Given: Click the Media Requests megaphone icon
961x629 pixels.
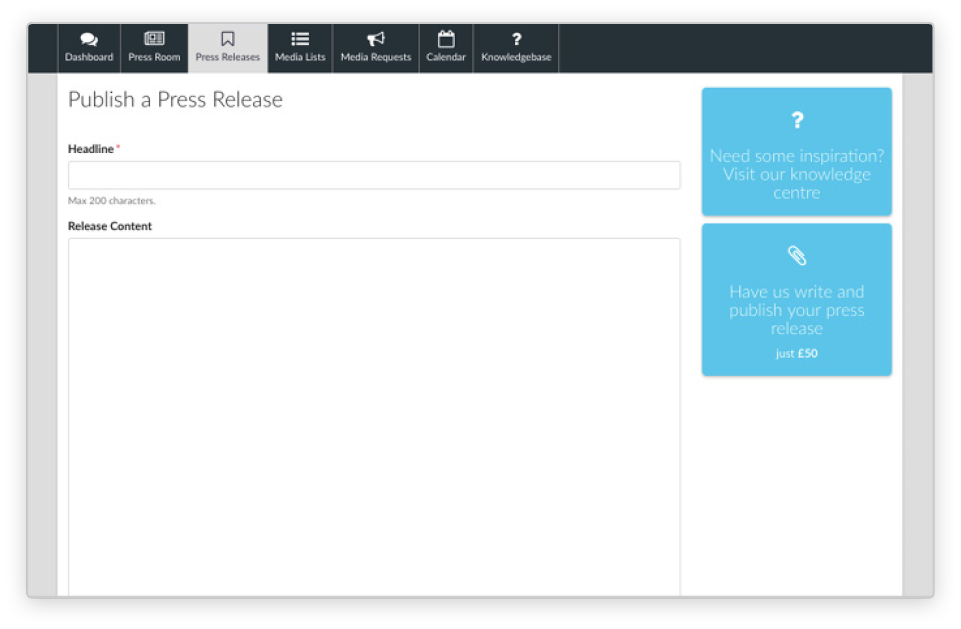Looking at the screenshot, I should pos(376,39).
